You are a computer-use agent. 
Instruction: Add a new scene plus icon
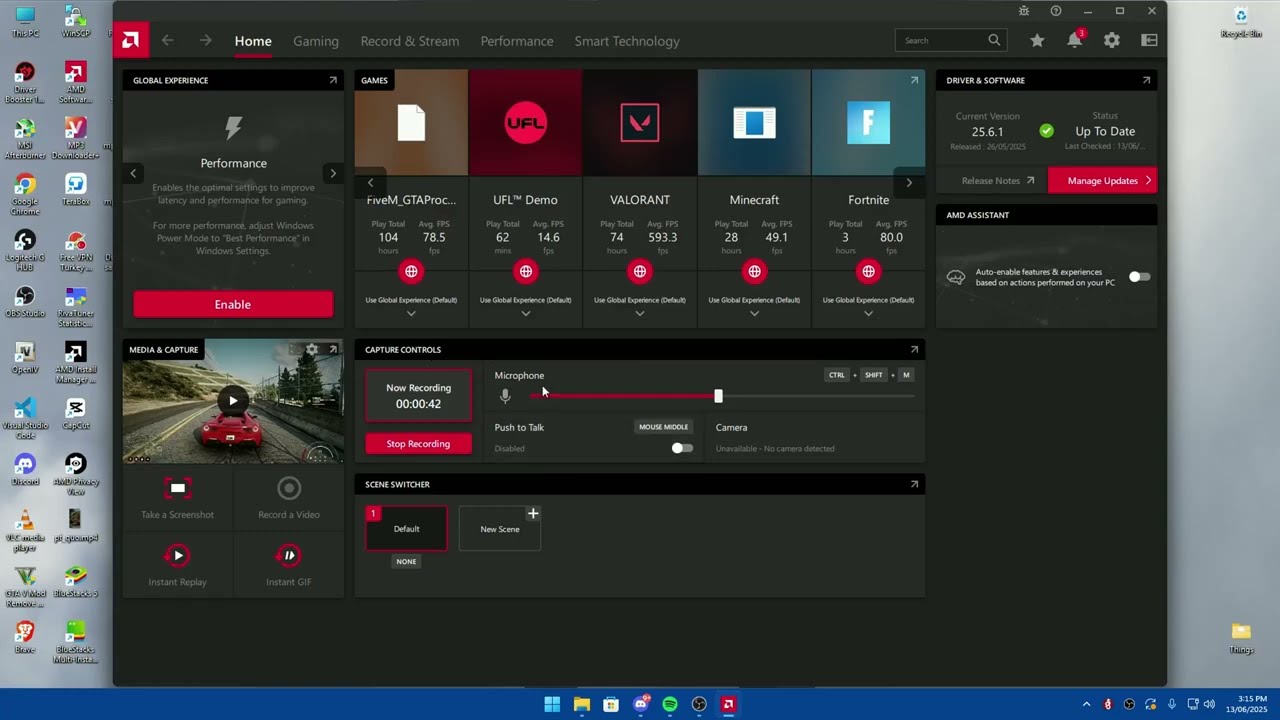pyautogui.click(x=533, y=513)
